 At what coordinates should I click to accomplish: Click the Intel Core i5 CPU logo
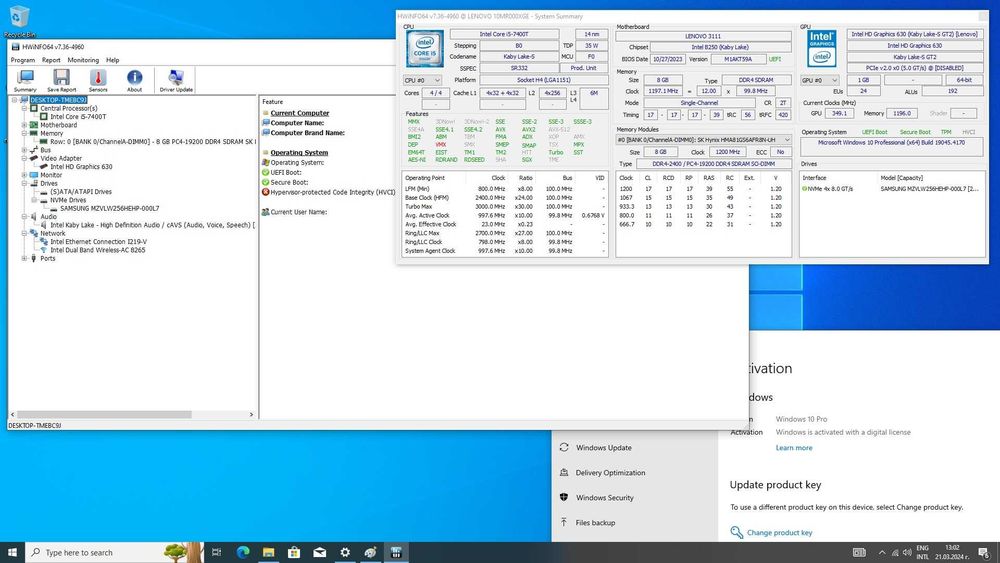tap(425, 48)
